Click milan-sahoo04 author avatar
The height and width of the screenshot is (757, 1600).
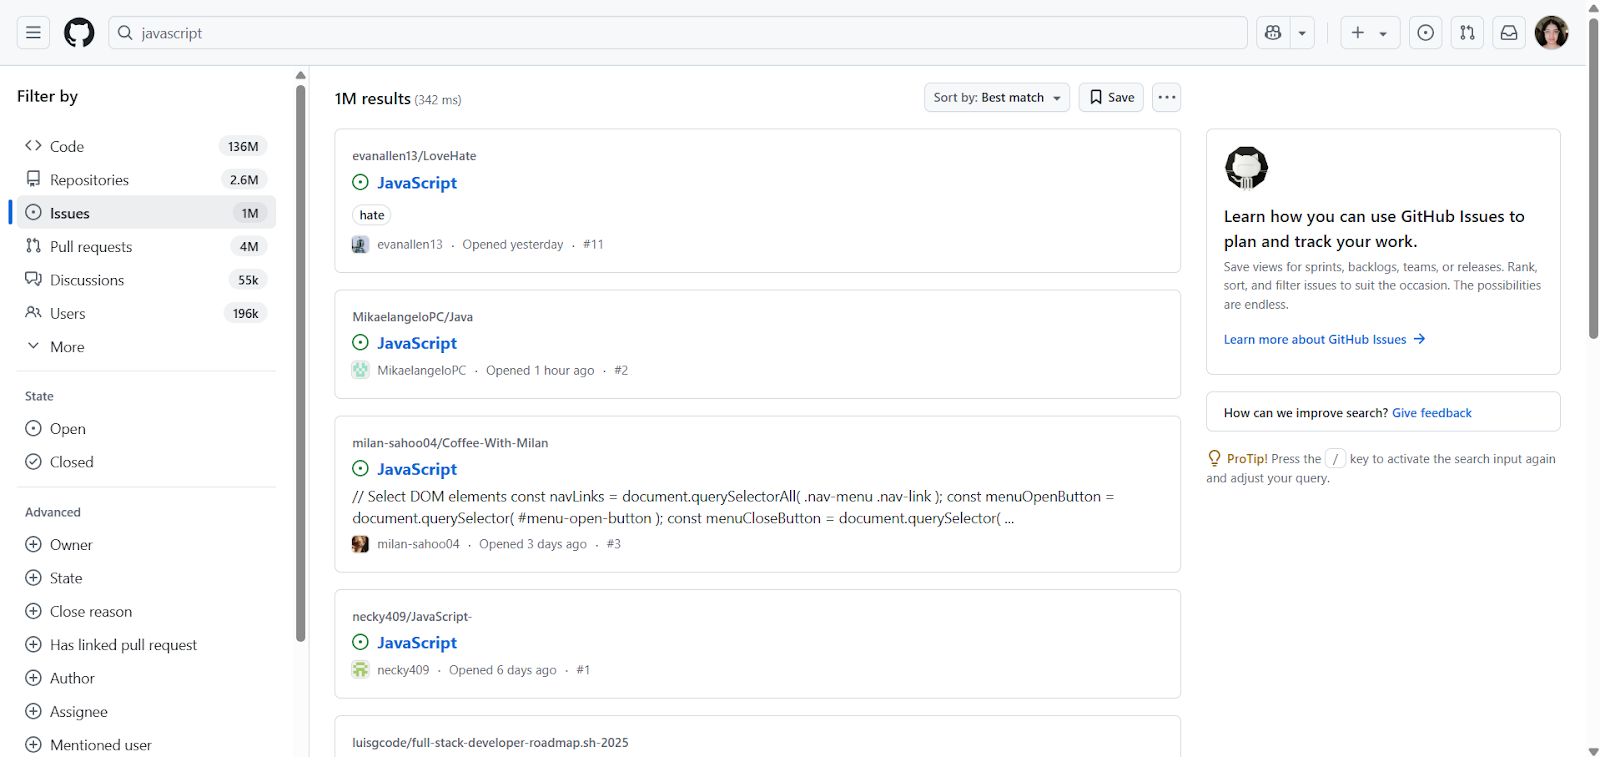pyautogui.click(x=360, y=544)
